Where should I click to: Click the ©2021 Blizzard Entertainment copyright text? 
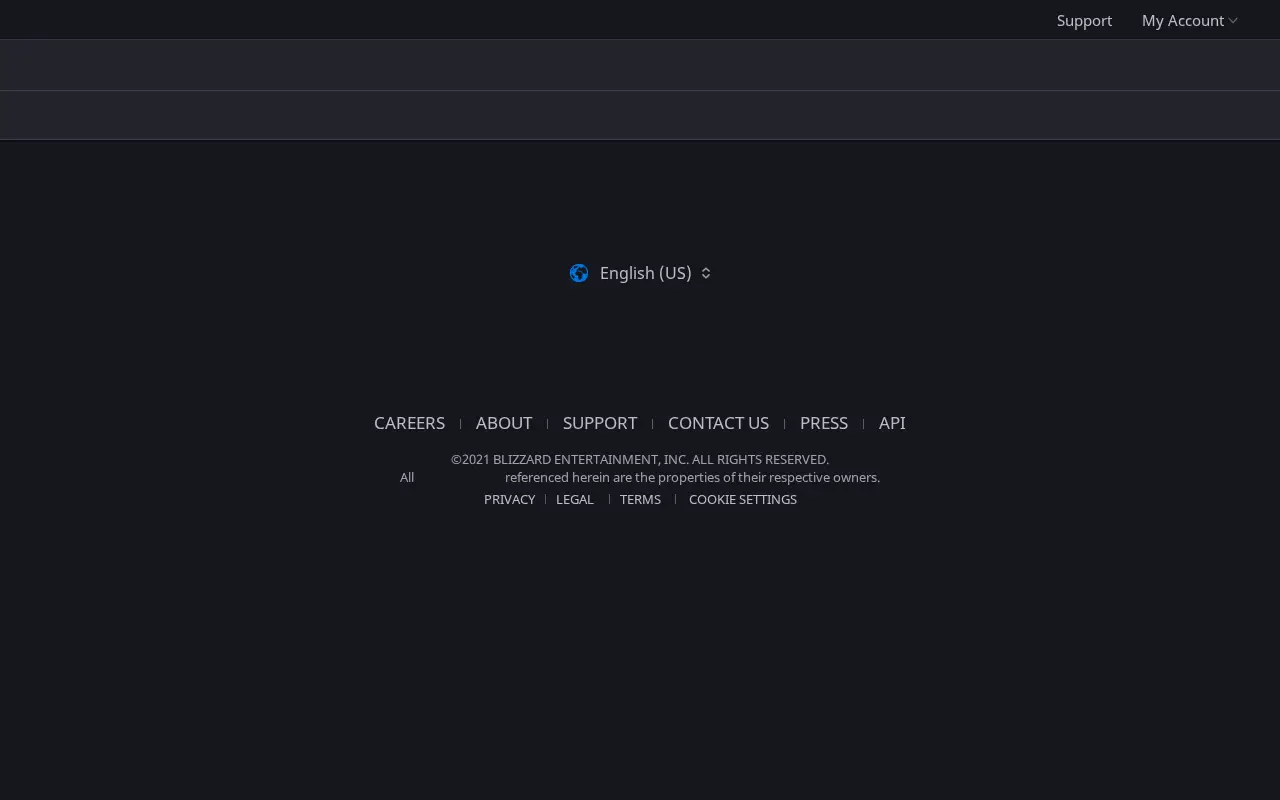tap(640, 459)
